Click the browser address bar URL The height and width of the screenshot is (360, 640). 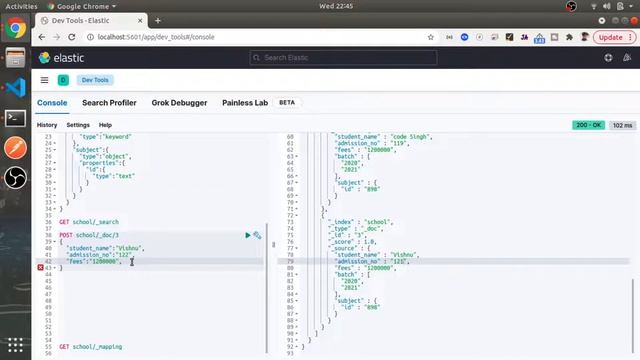click(x=156, y=37)
